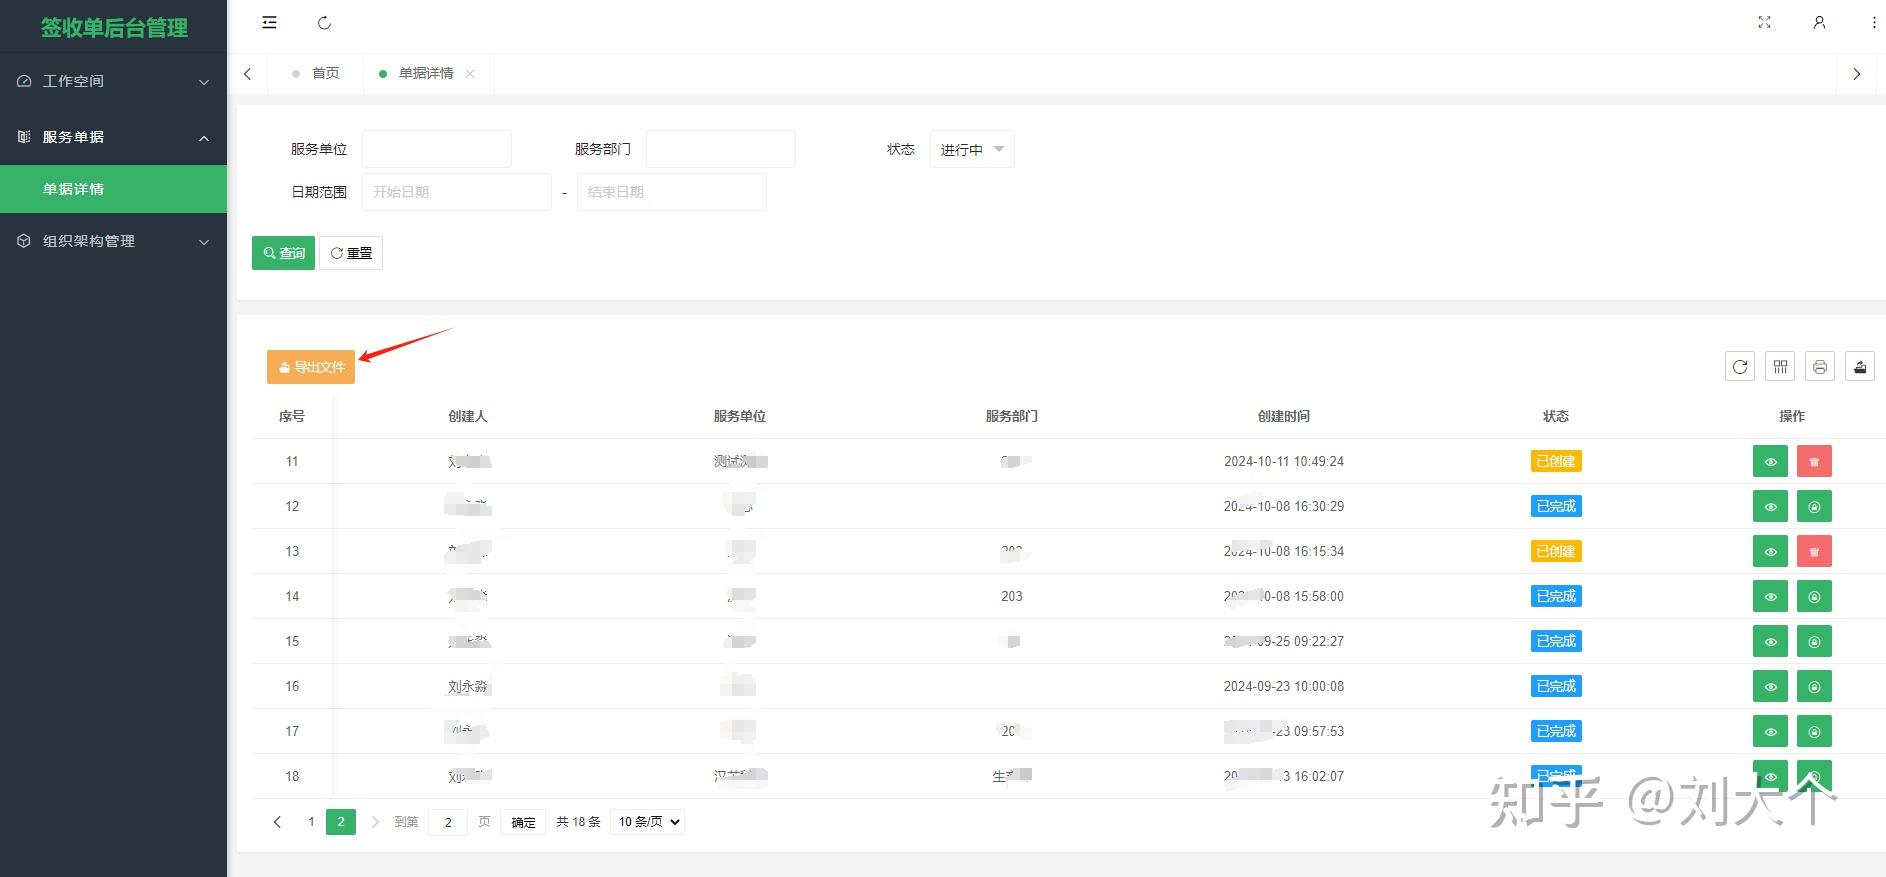The image size is (1886, 877).
Task: Click the 签收单后台管理 logo title
Action: click(114, 27)
